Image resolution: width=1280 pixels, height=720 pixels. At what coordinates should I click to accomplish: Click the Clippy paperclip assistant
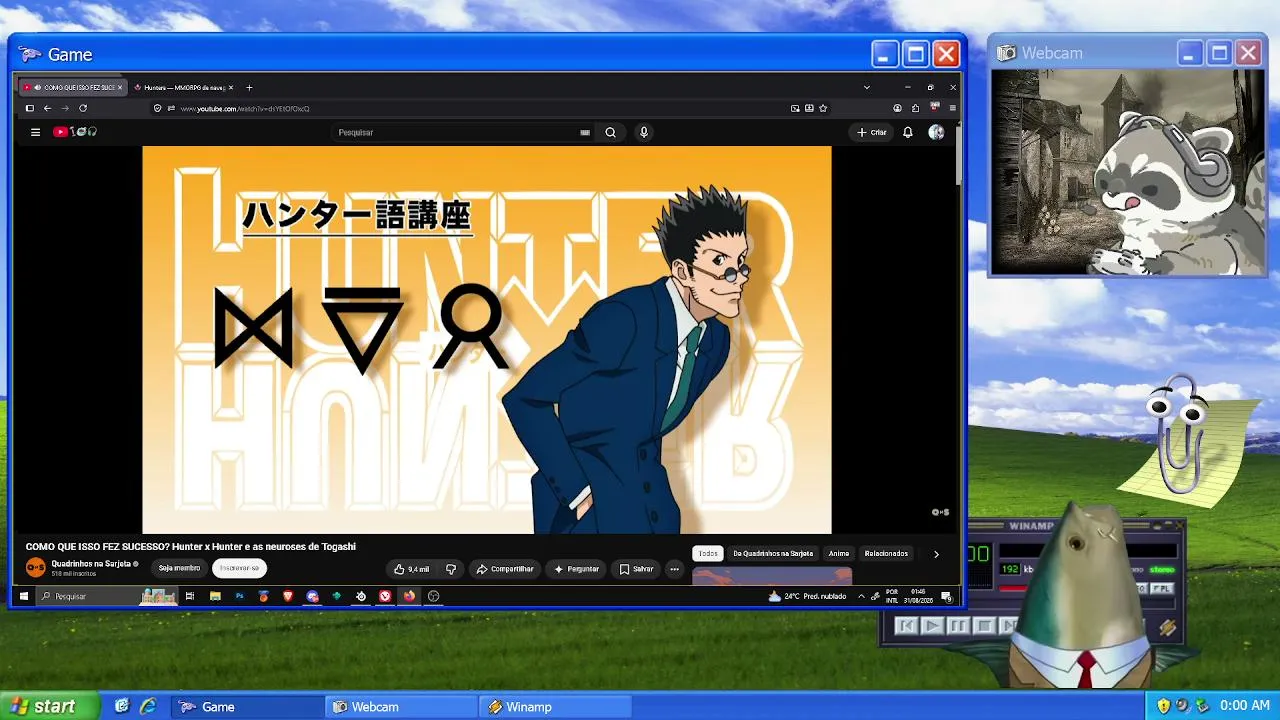1180,435
